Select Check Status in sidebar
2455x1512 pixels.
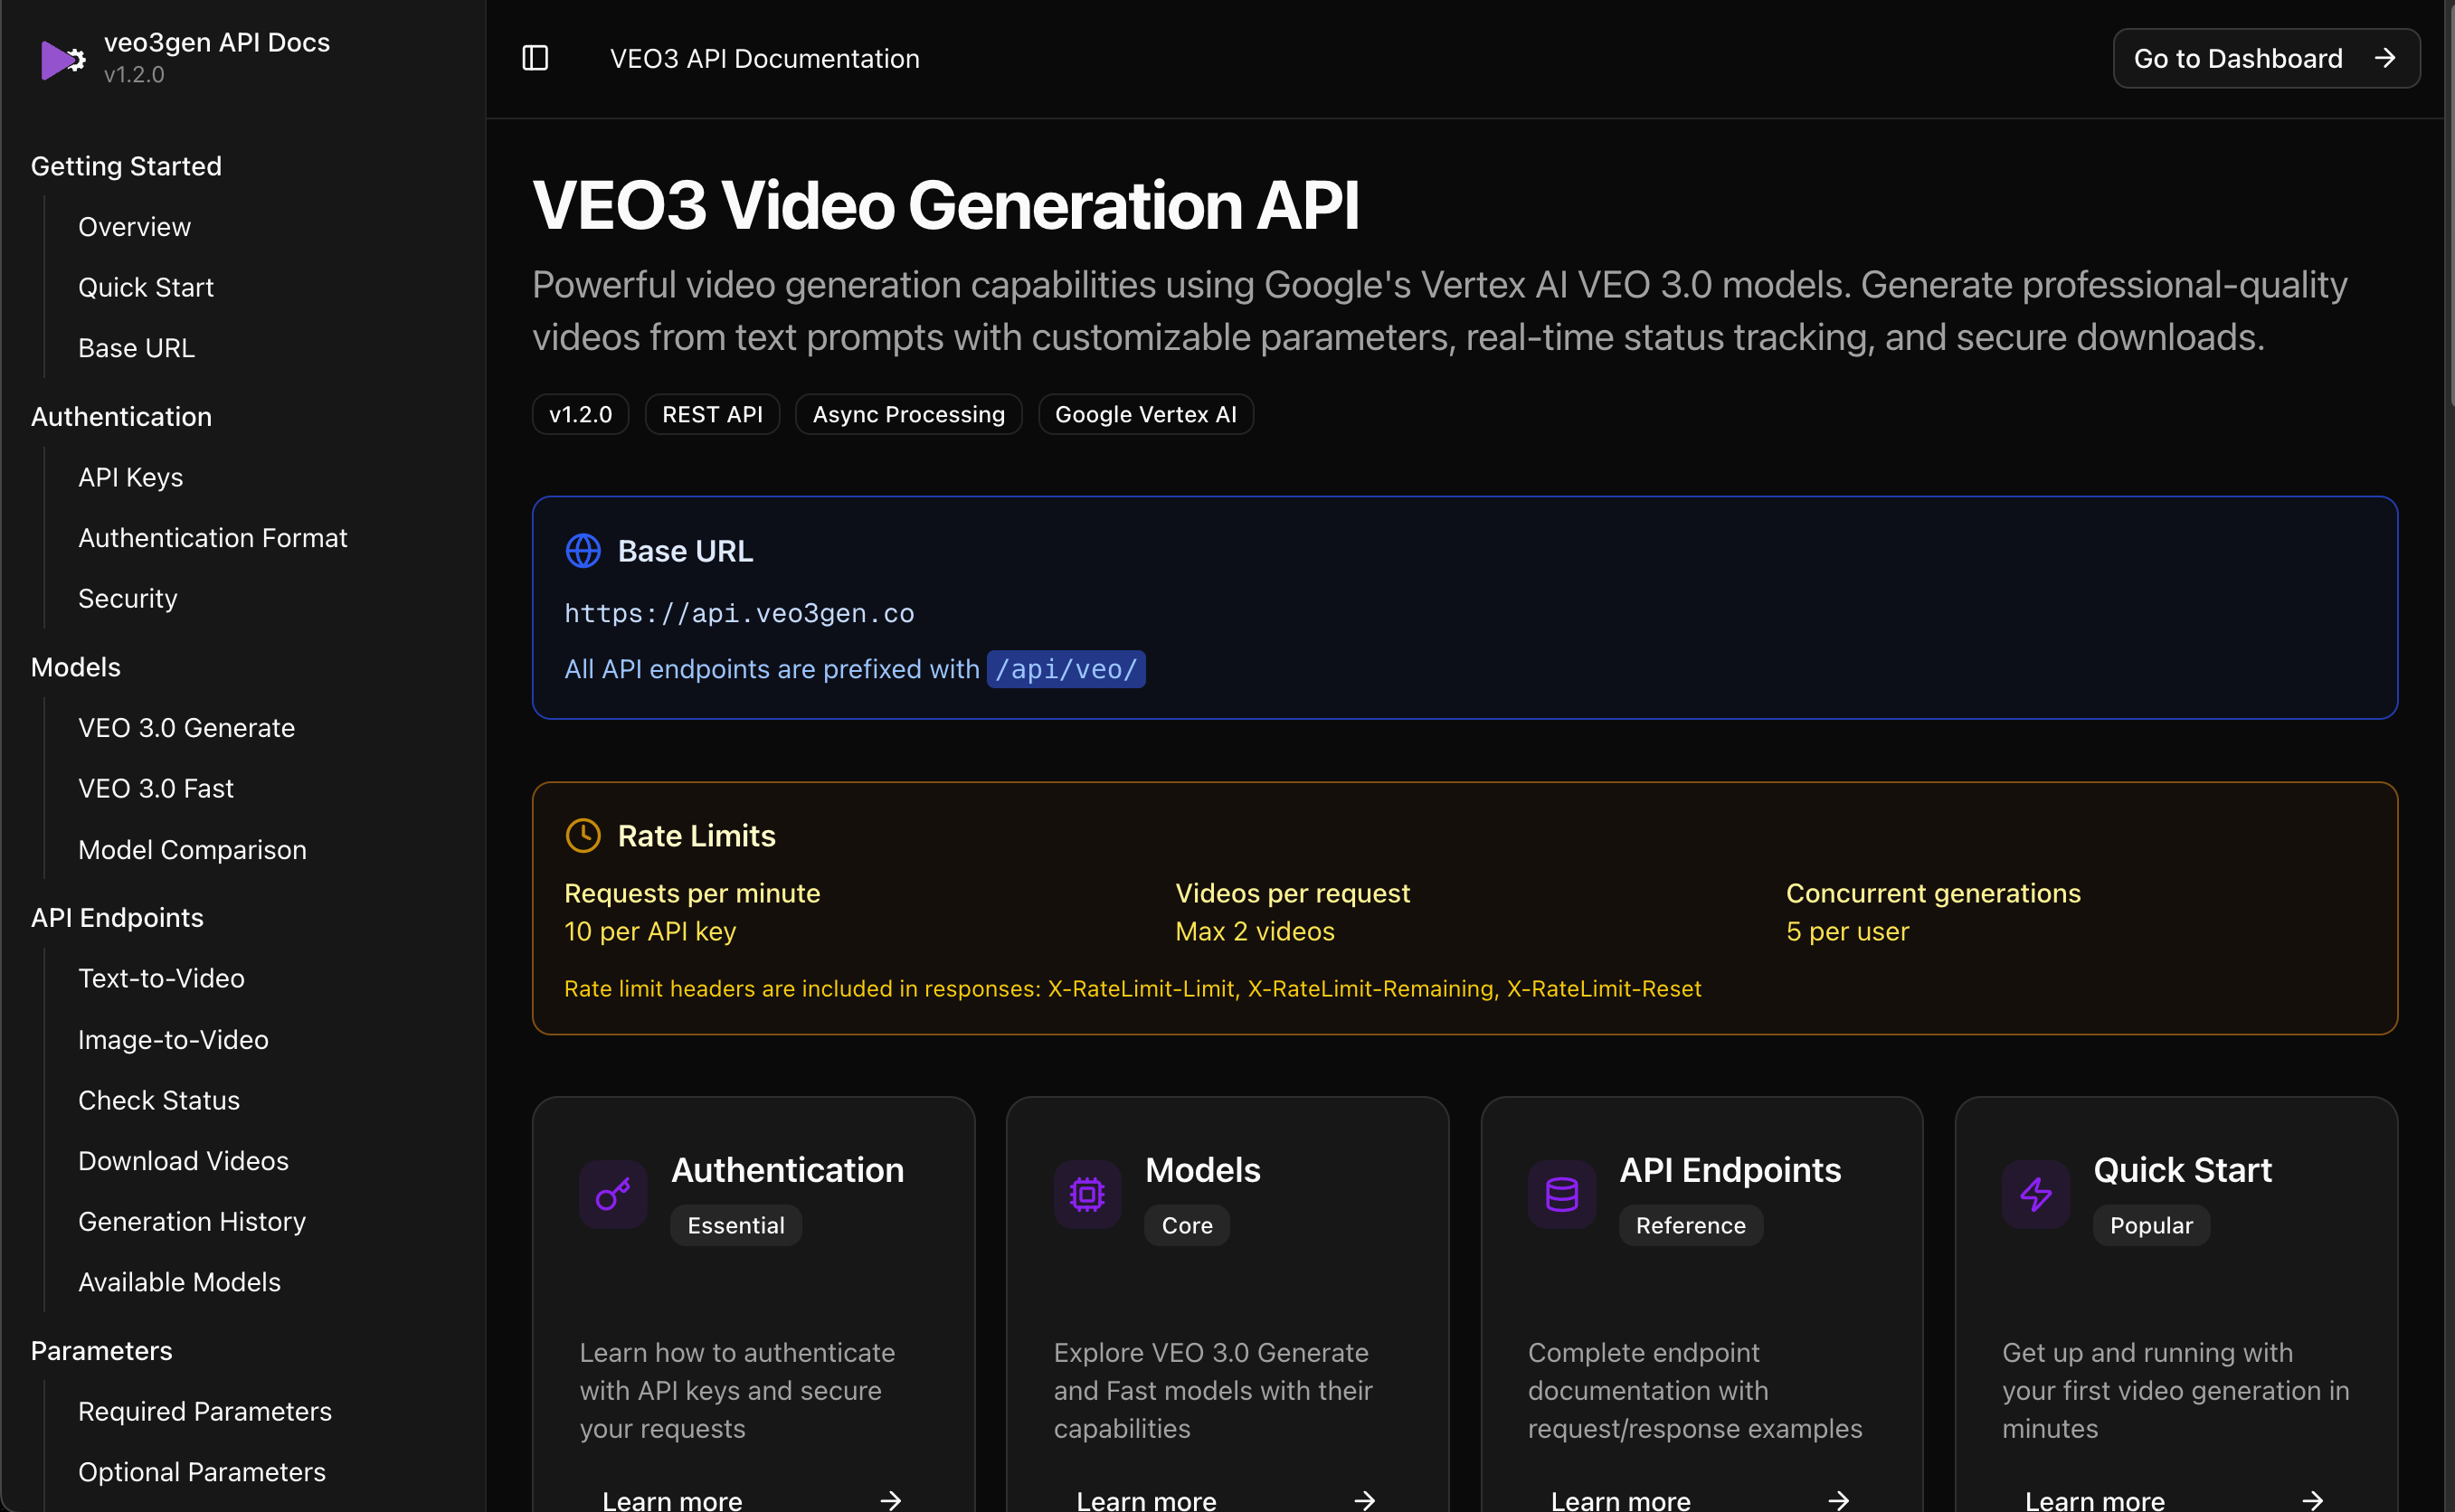pyautogui.click(x=159, y=1100)
